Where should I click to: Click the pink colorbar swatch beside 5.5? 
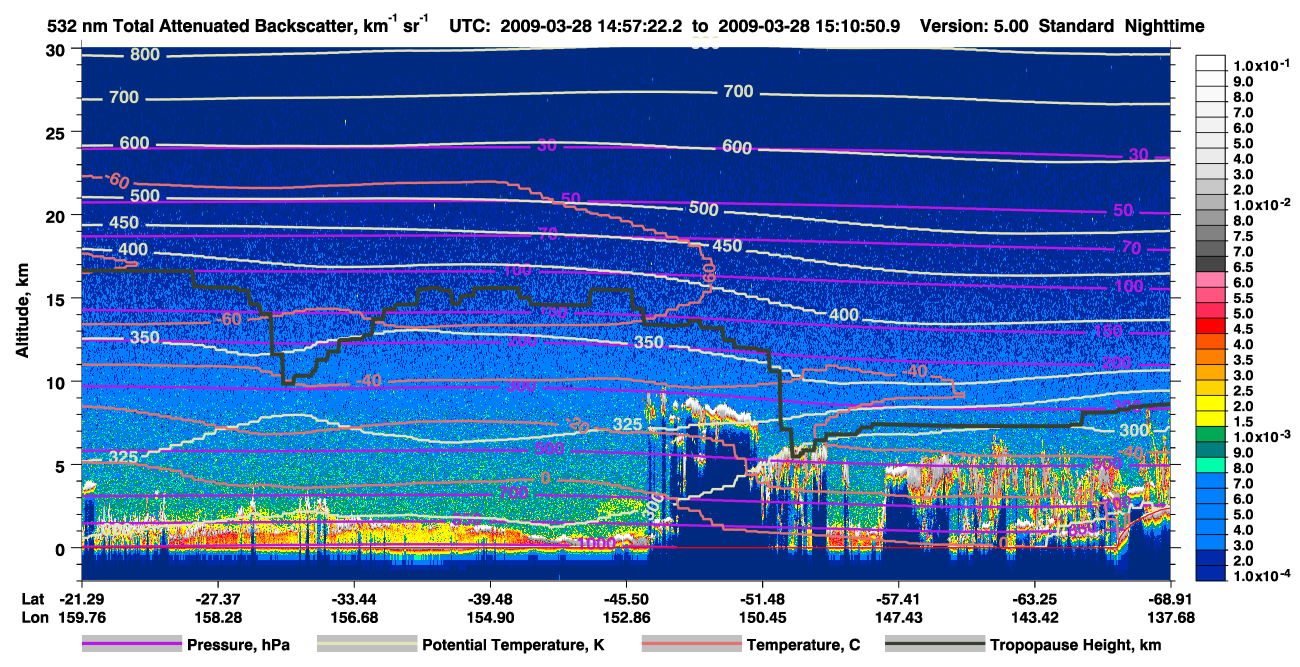tap(1212, 295)
